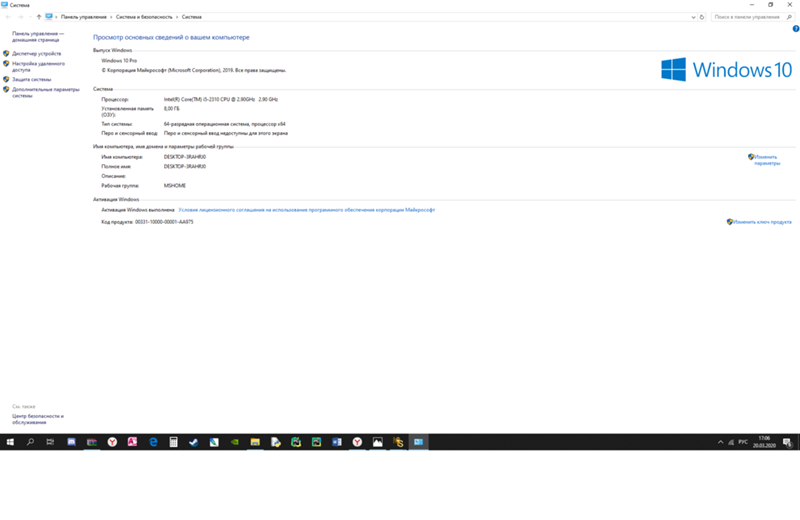Screen dimensions: 800x520
Task: Open help with the blue question mark icon
Action: coord(796,29)
